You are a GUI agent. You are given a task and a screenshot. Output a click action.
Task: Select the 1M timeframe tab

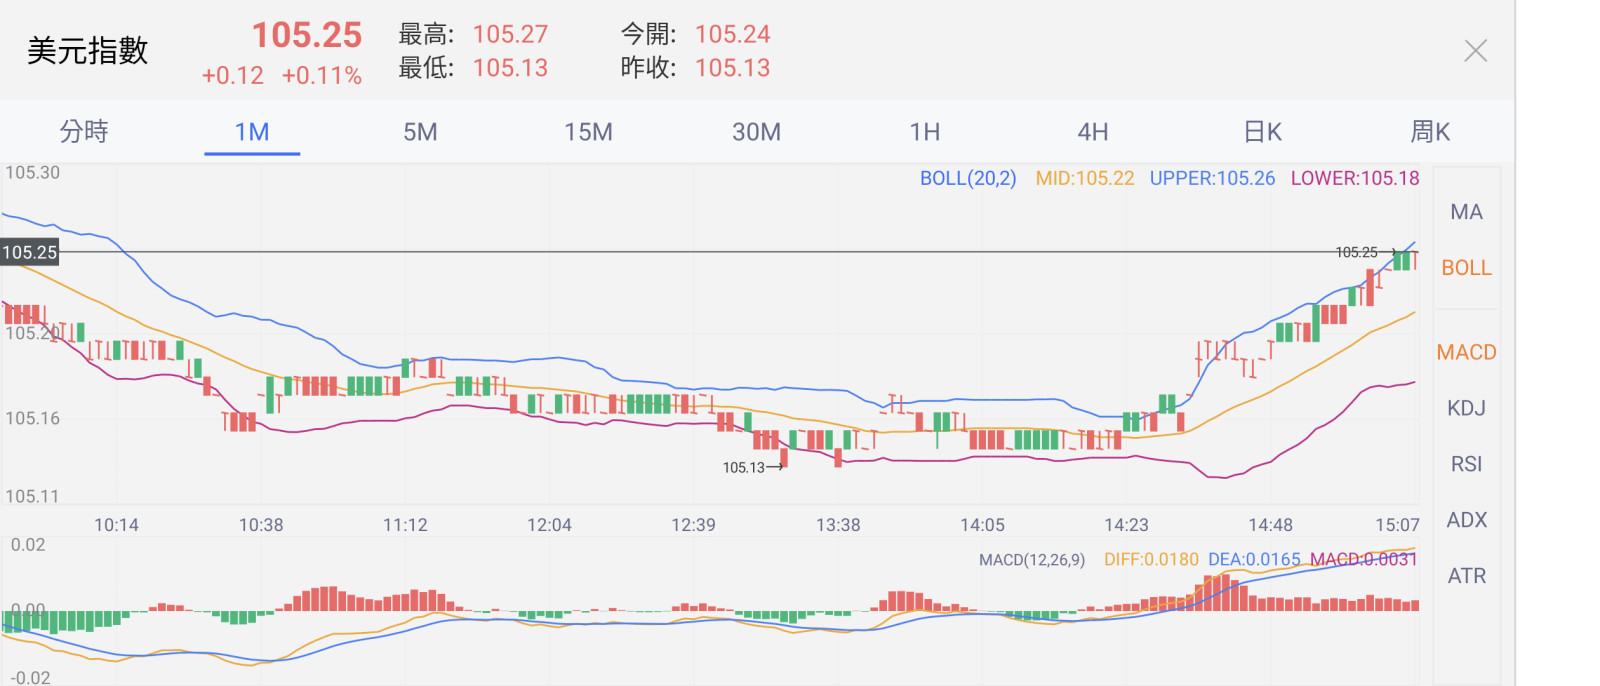[x=252, y=132]
